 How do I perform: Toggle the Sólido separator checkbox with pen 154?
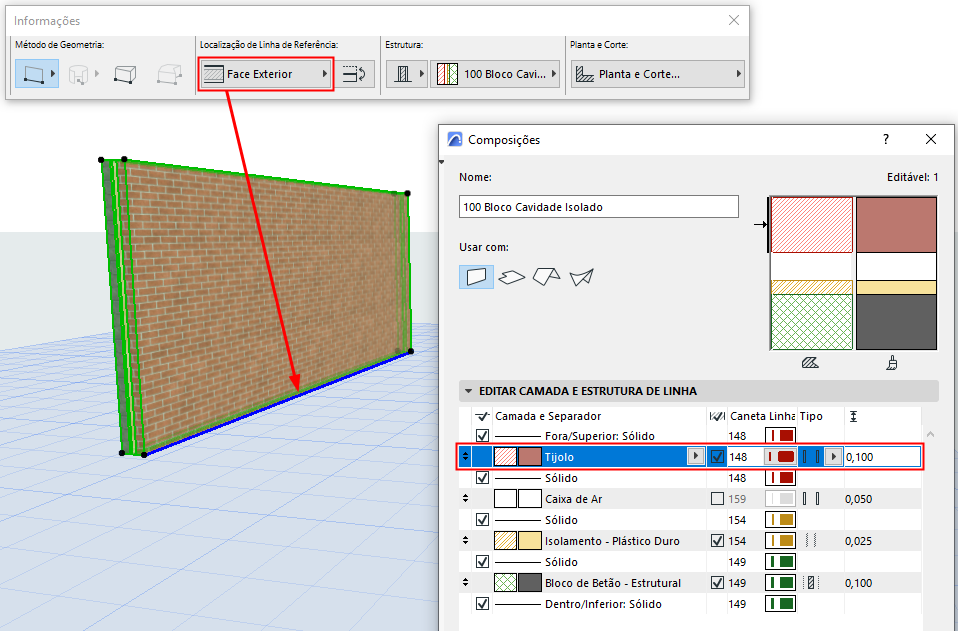click(x=483, y=520)
